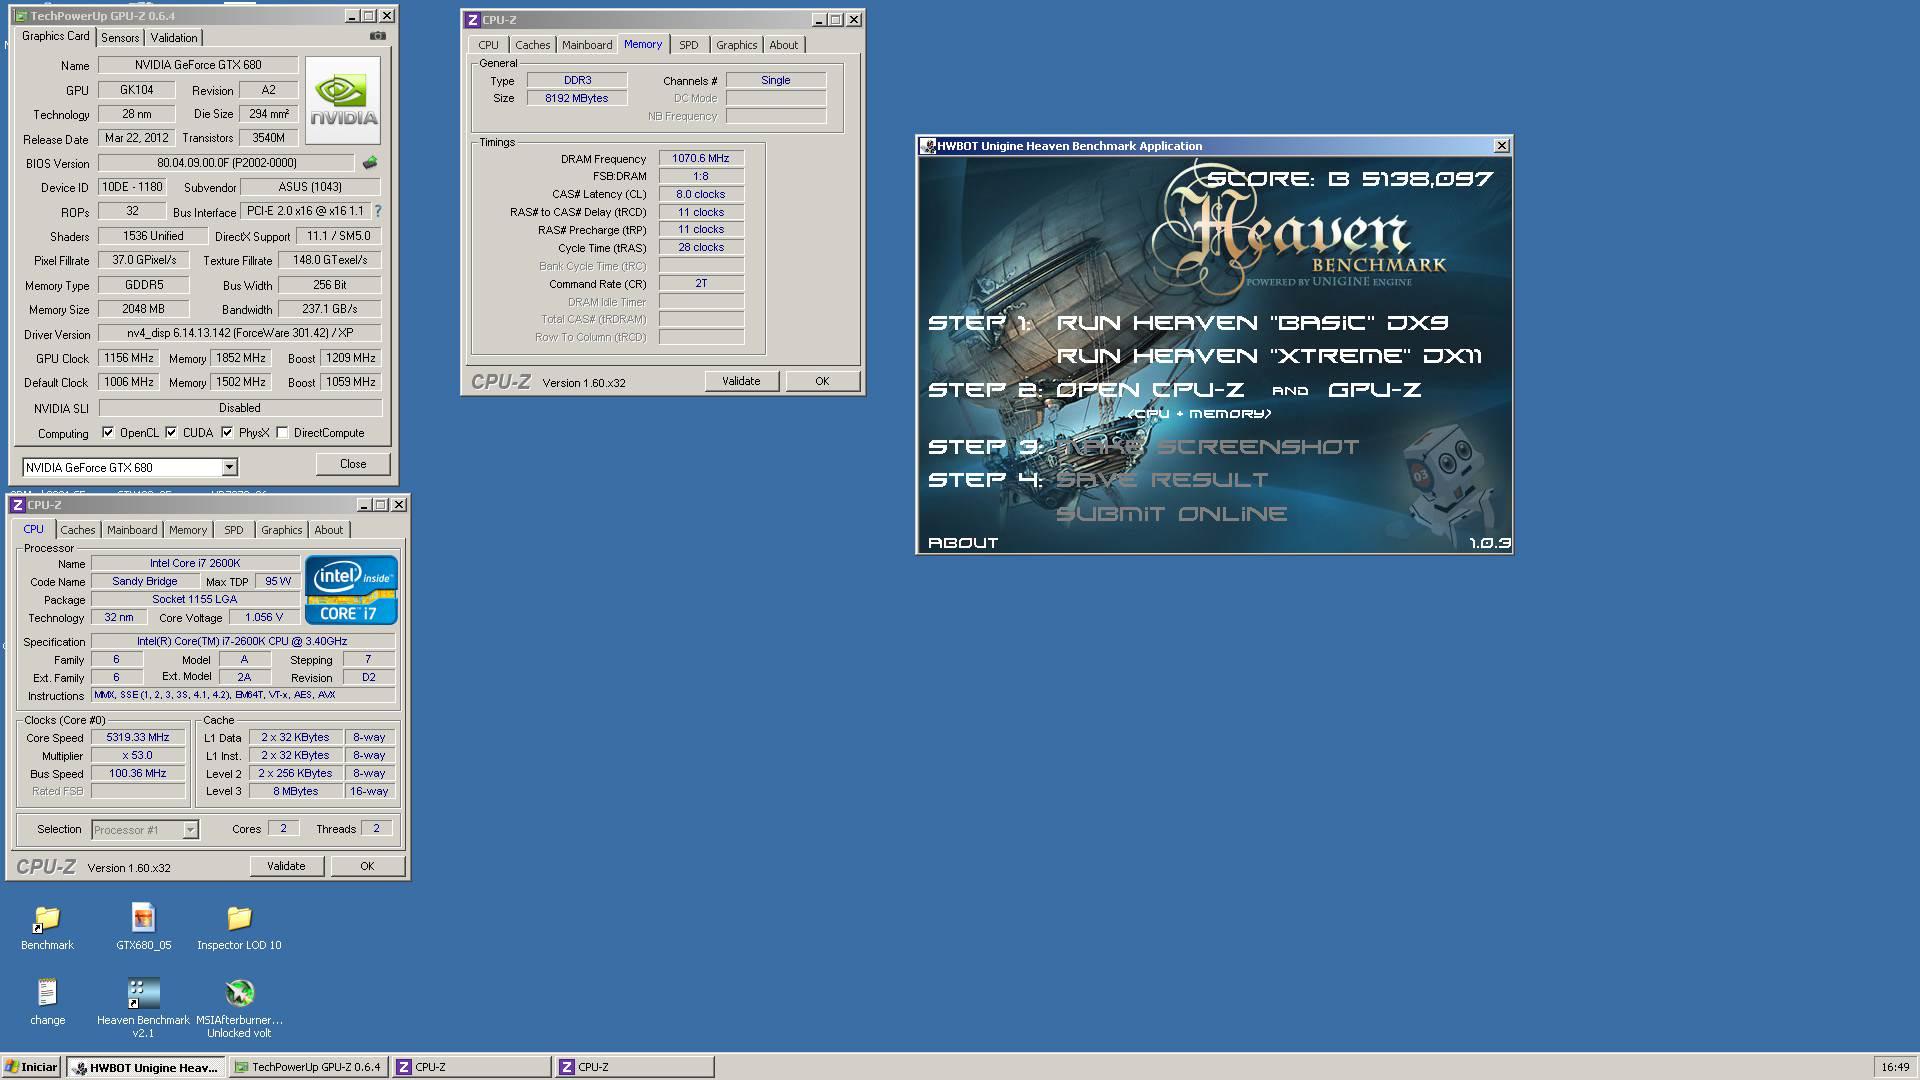Click the taskbar clock showing 16:49
The image size is (1920, 1080).
pyautogui.click(x=1894, y=1067)
